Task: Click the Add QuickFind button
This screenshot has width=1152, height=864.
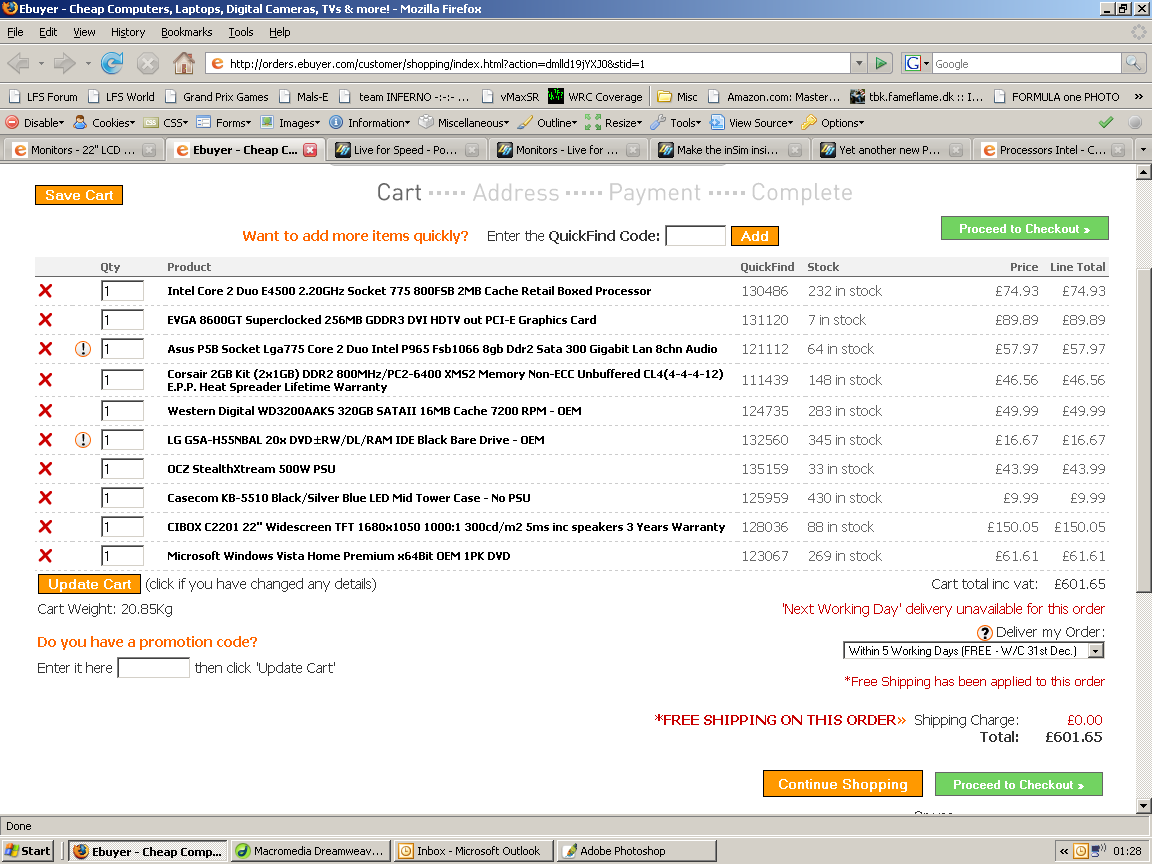Action: tap(755, 236)
